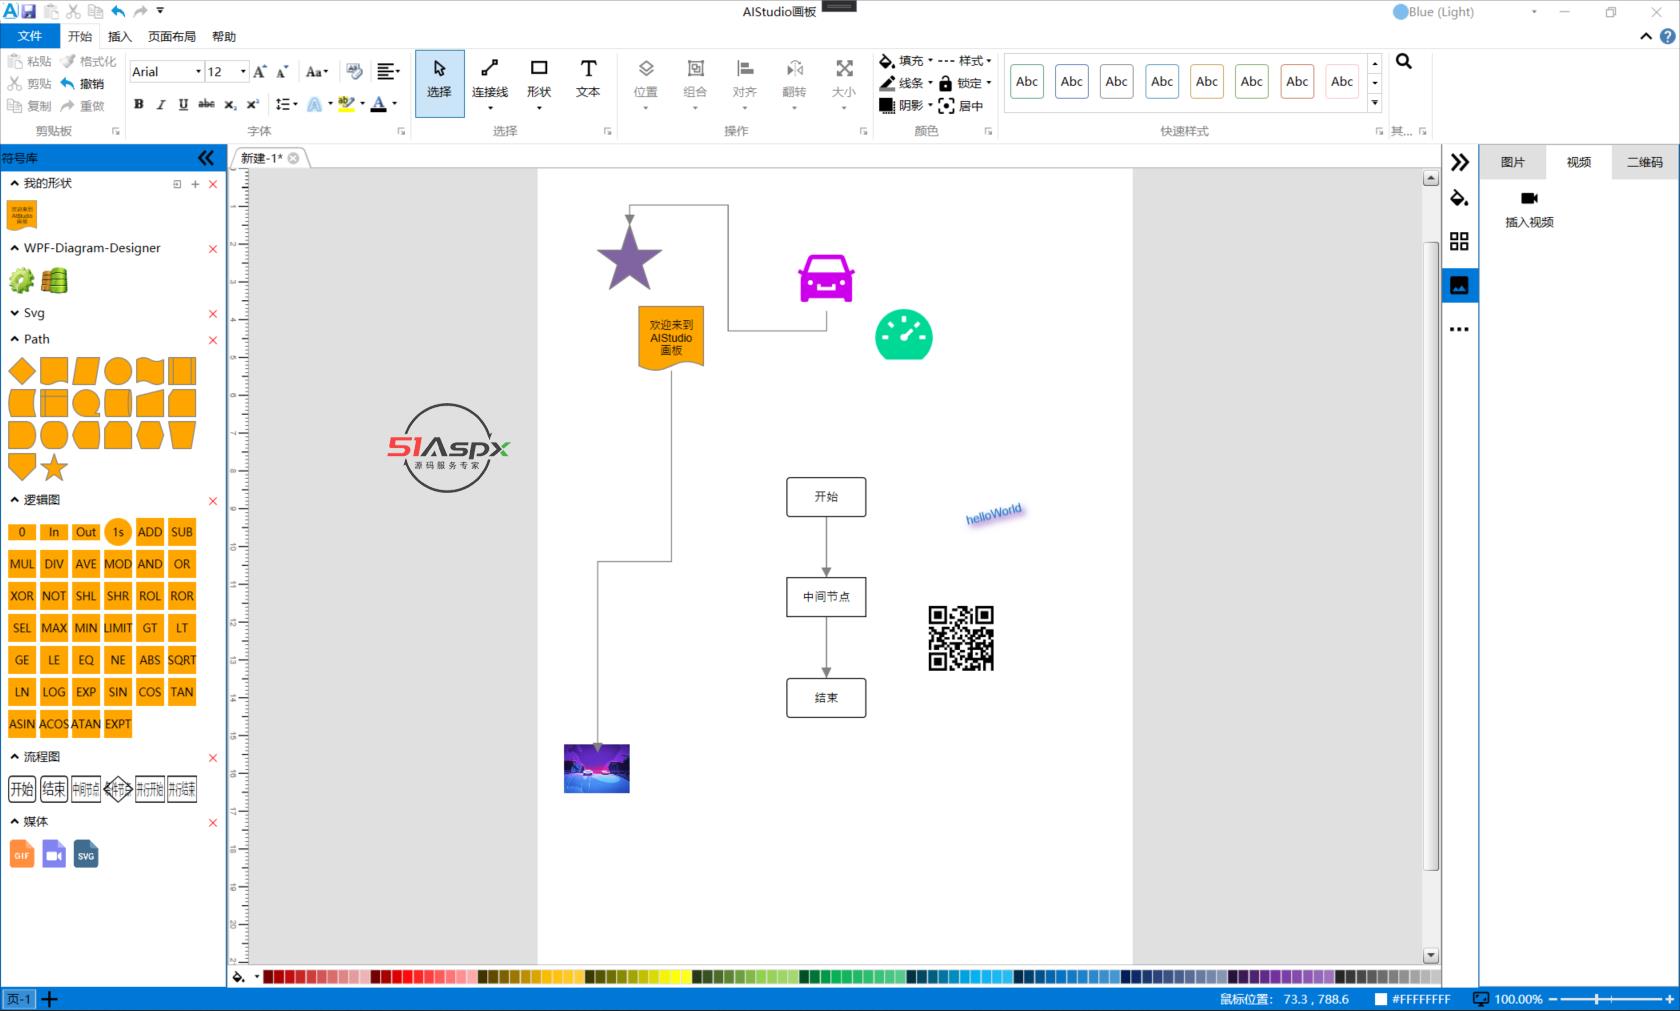Open the font size dropdown
The image size is (1680, 1011).
[x=243, y=72]
